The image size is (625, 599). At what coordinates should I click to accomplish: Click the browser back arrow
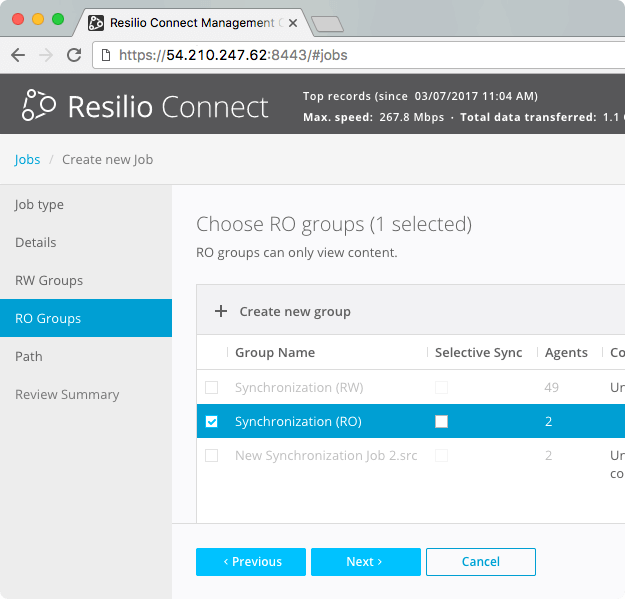18,55
